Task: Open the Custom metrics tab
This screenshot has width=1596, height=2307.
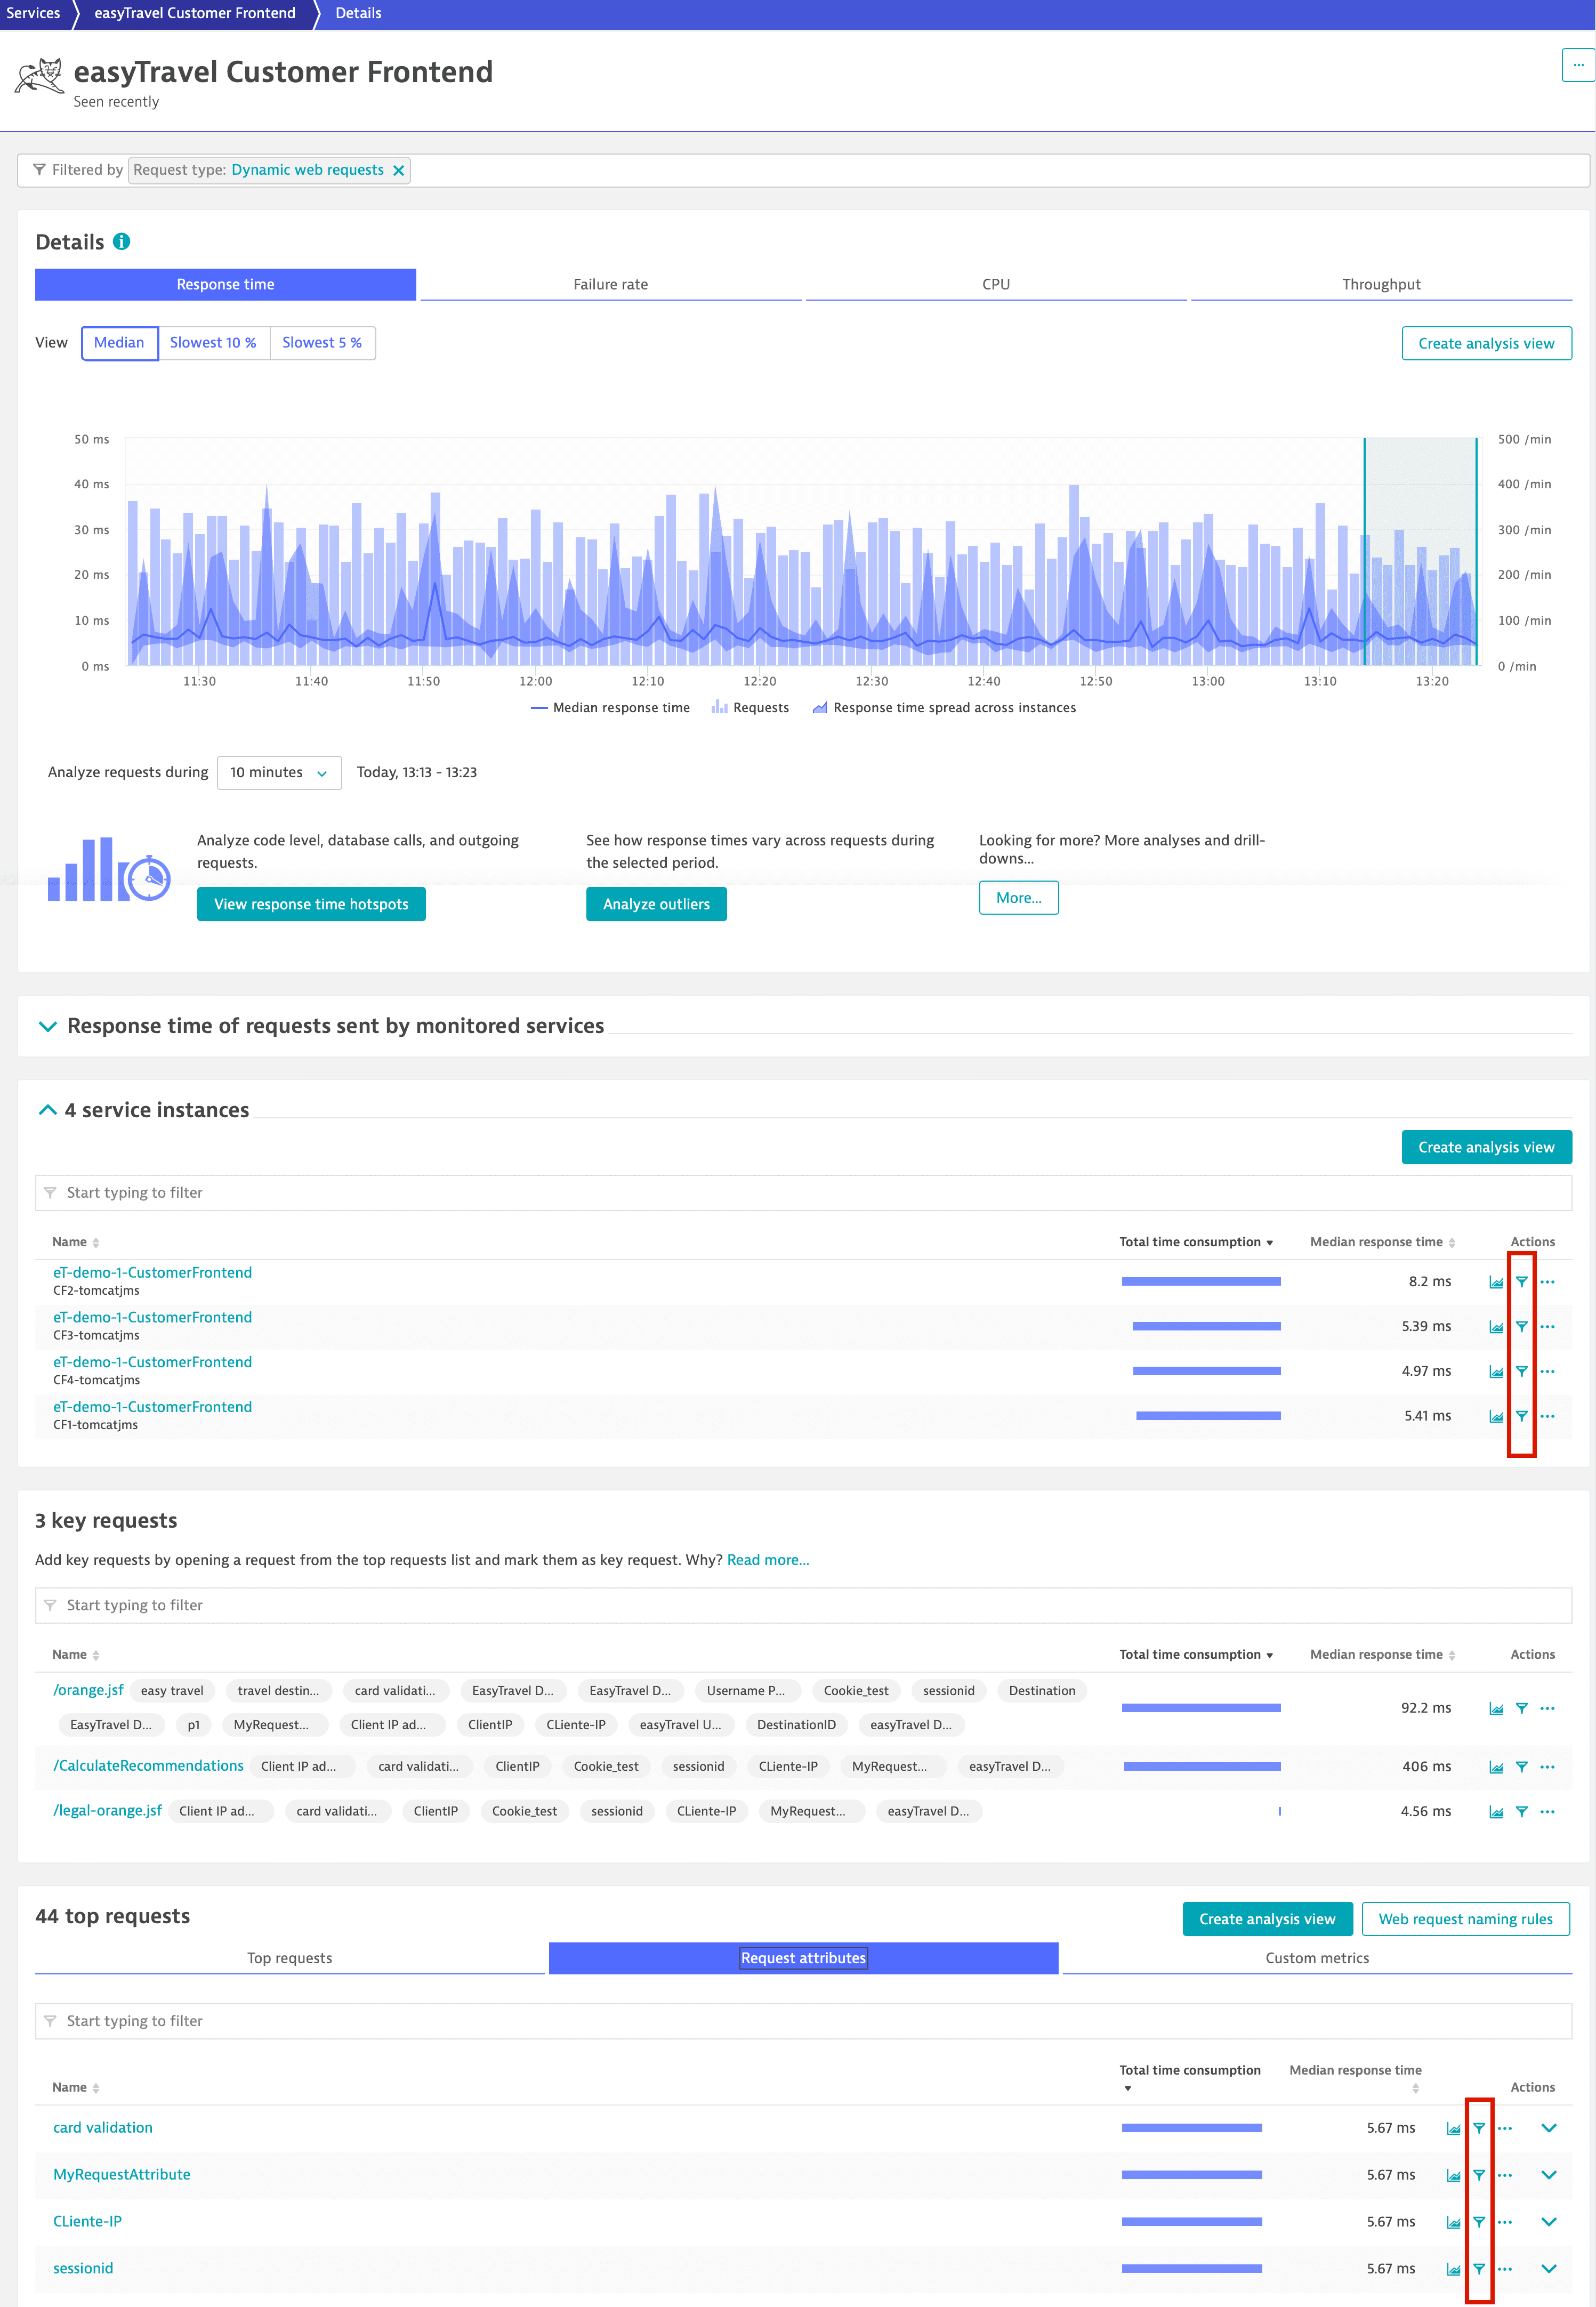Action: click(1316, 1958)
